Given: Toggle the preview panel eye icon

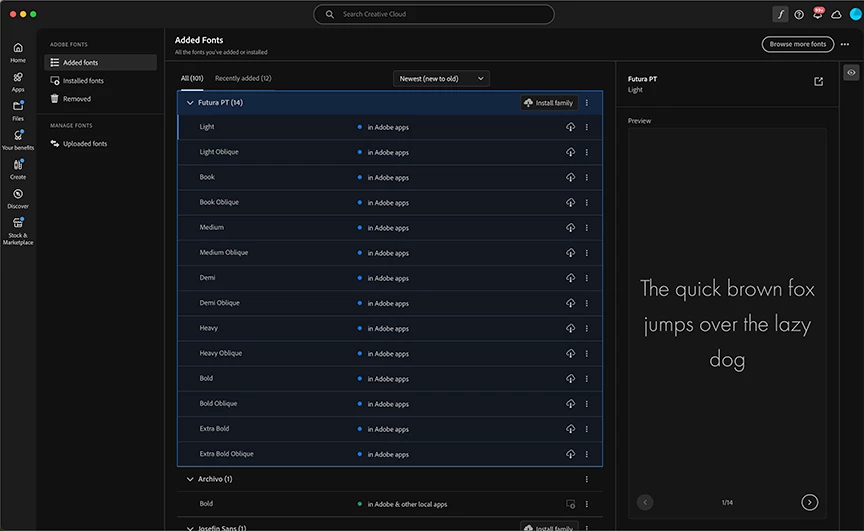Looking at the screenshot, I should tap(851, 73).
